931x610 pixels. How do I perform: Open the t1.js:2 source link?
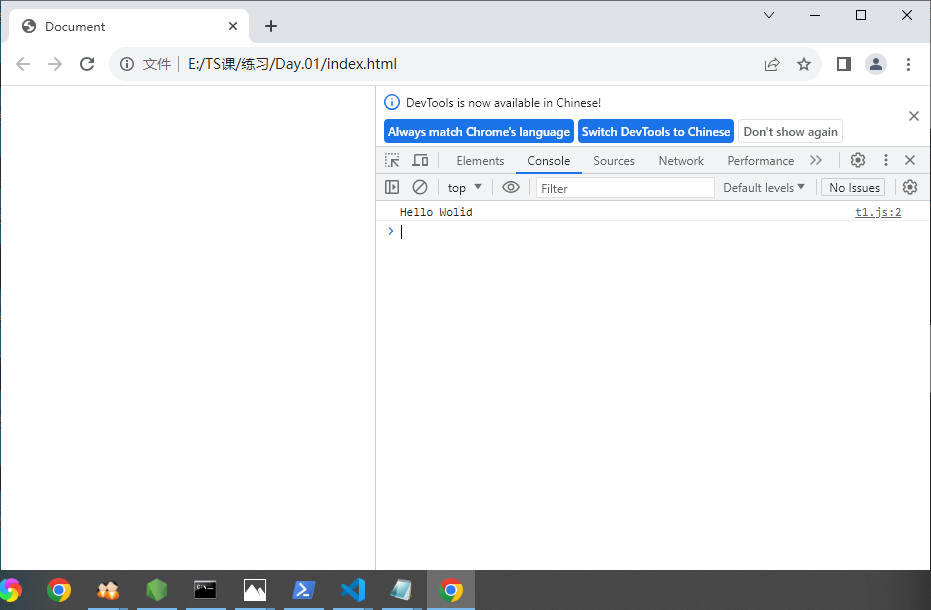click(877, 211)
